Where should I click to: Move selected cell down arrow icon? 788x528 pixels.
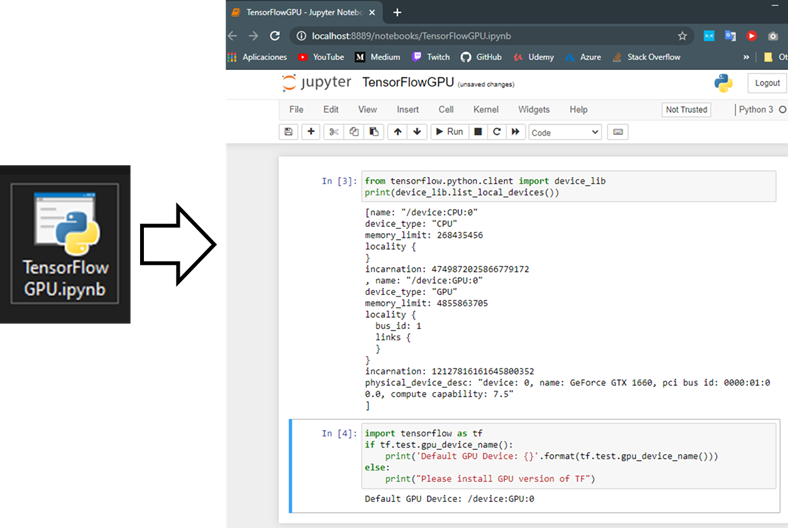tap(417, 132)
